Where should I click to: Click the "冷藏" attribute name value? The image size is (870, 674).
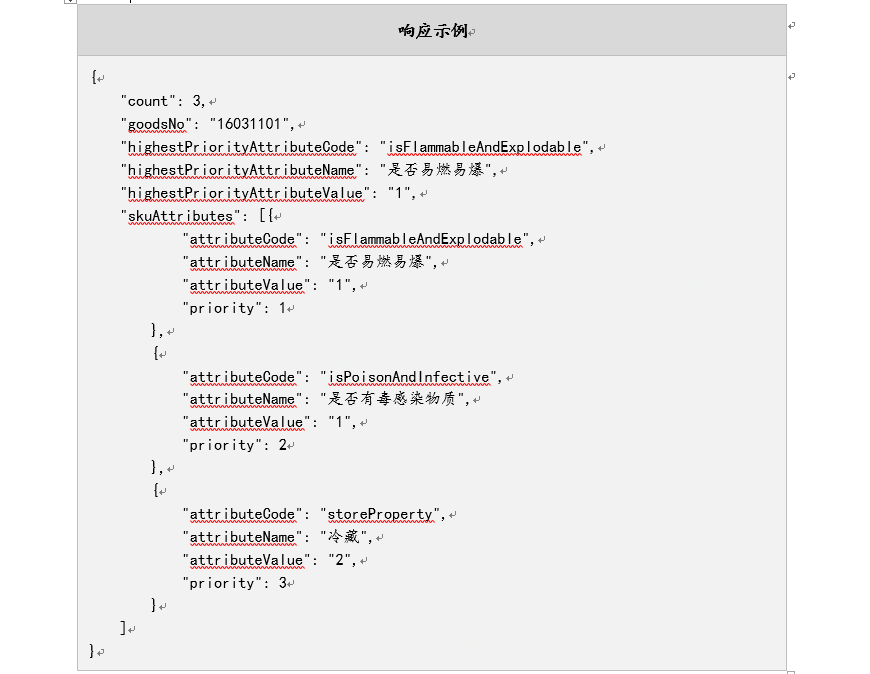click(x=341, y=537)
